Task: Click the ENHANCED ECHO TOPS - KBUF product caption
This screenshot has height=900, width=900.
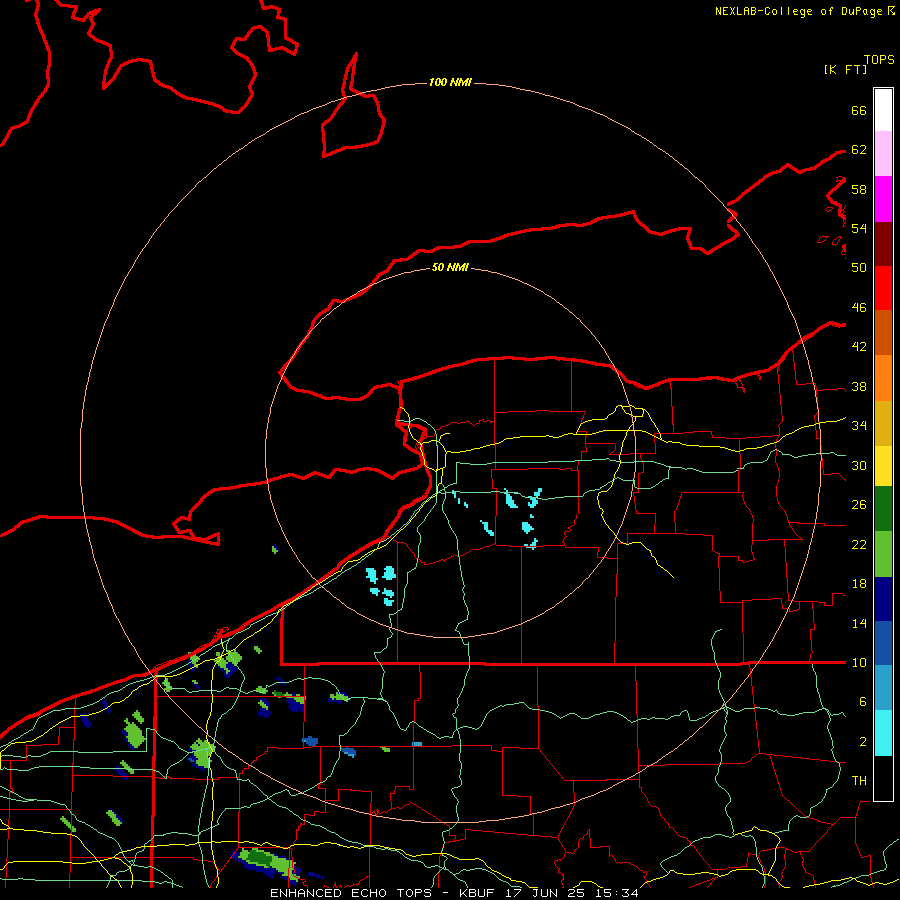Action: 454,893
